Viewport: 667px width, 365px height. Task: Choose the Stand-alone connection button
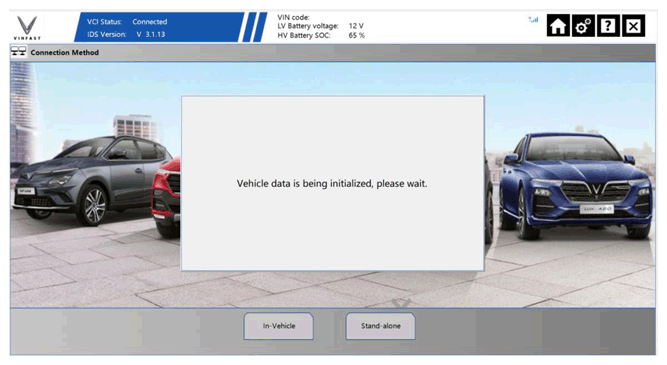(381, 326)
